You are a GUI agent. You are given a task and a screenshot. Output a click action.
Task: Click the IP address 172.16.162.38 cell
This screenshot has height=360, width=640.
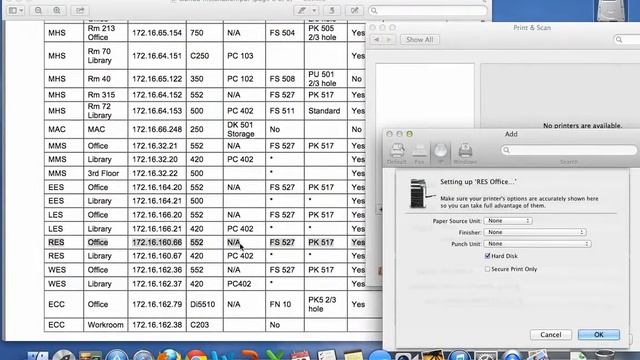tap(157, 325)
